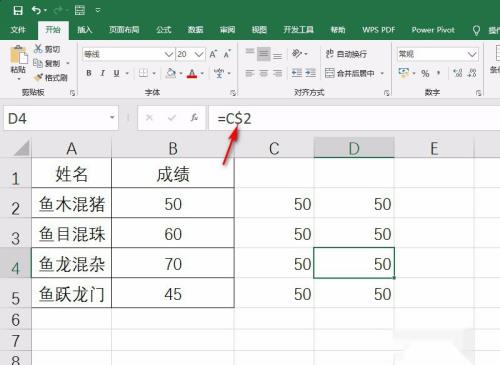The width and height of the screenshot is (500, 365).
Task: Click the phonetic guide 文 icon
Action: point(219,73)
